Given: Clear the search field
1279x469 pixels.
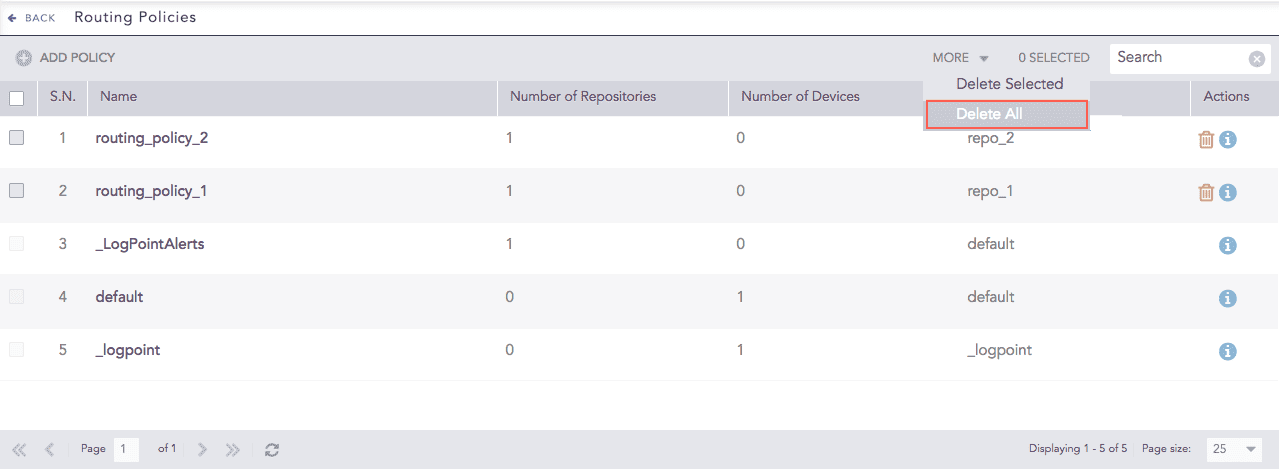Looking at the screenshot, I should tap(1257, 59).
